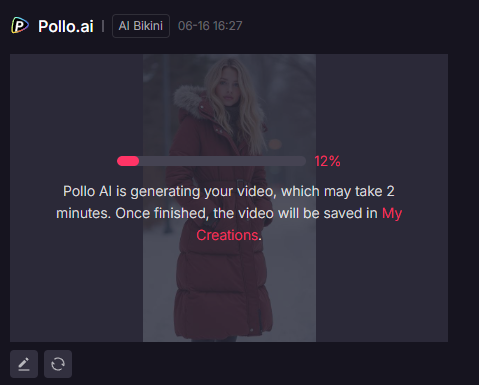Image resolution: width=479 pixels, height=385 pixels.
Task: Click the fur hood area in the preview
Action: click(x=190, y=100)
